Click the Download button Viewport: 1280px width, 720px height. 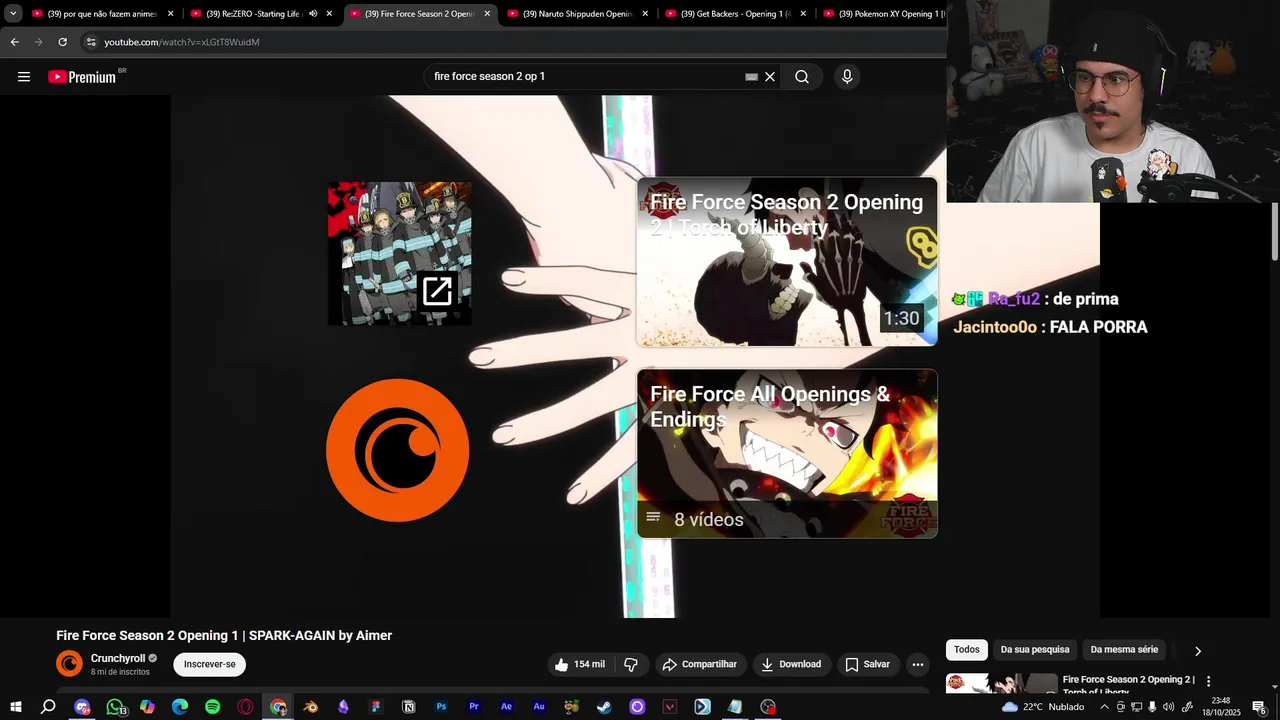coord(790,664)
